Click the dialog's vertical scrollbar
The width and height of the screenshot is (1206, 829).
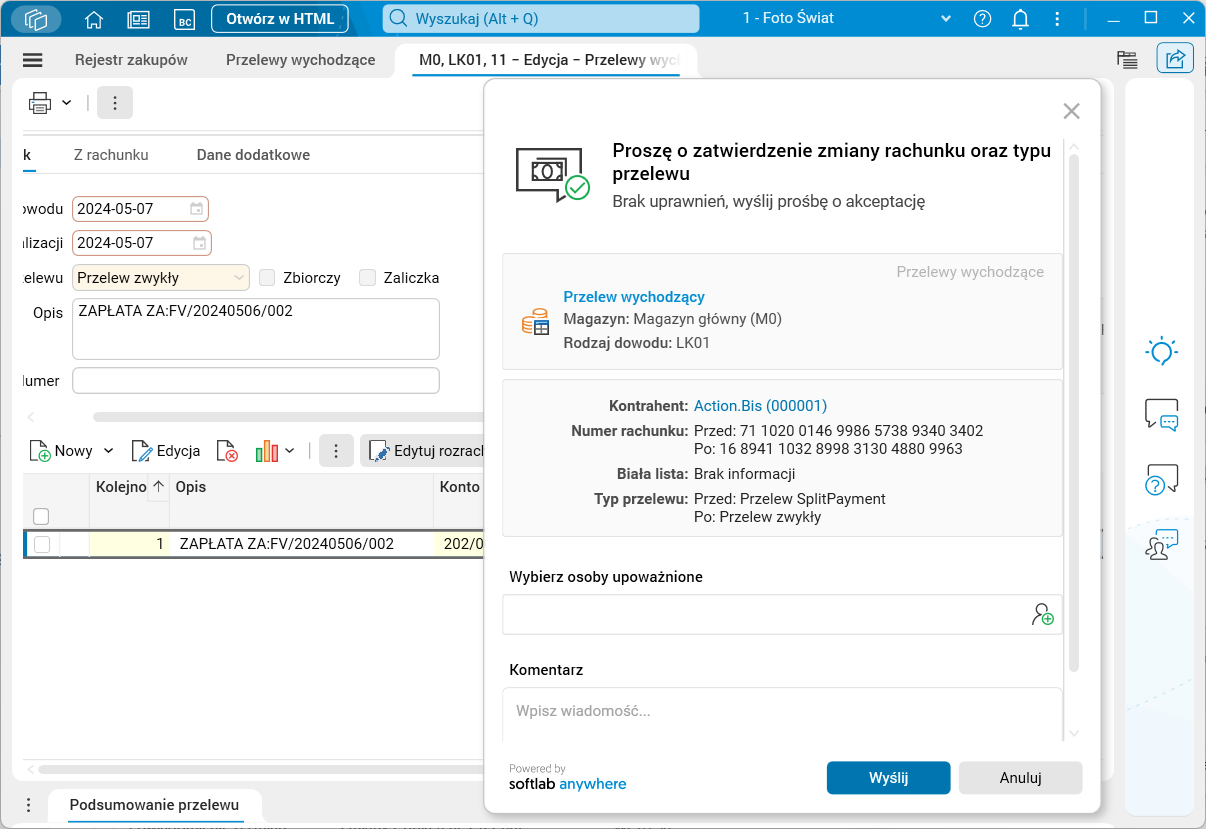click(x=1074, y=400)
